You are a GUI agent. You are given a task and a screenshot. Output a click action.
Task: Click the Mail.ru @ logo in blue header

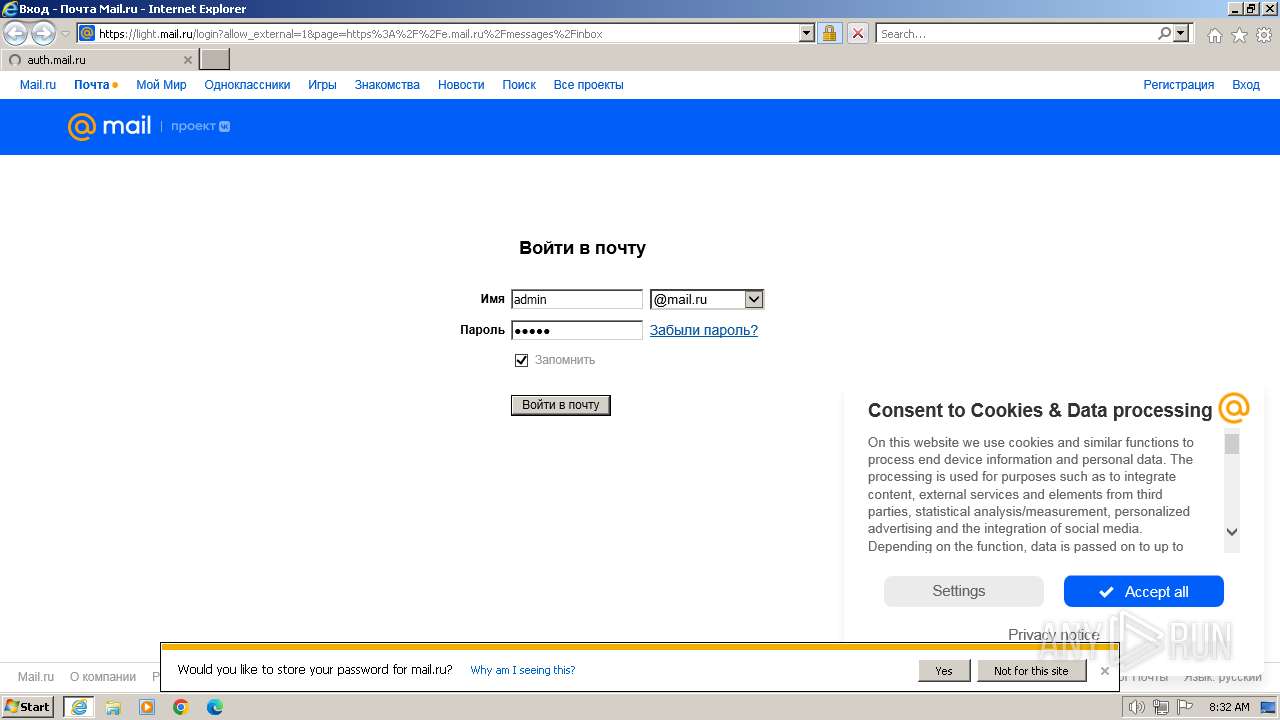tap(109, 126)
